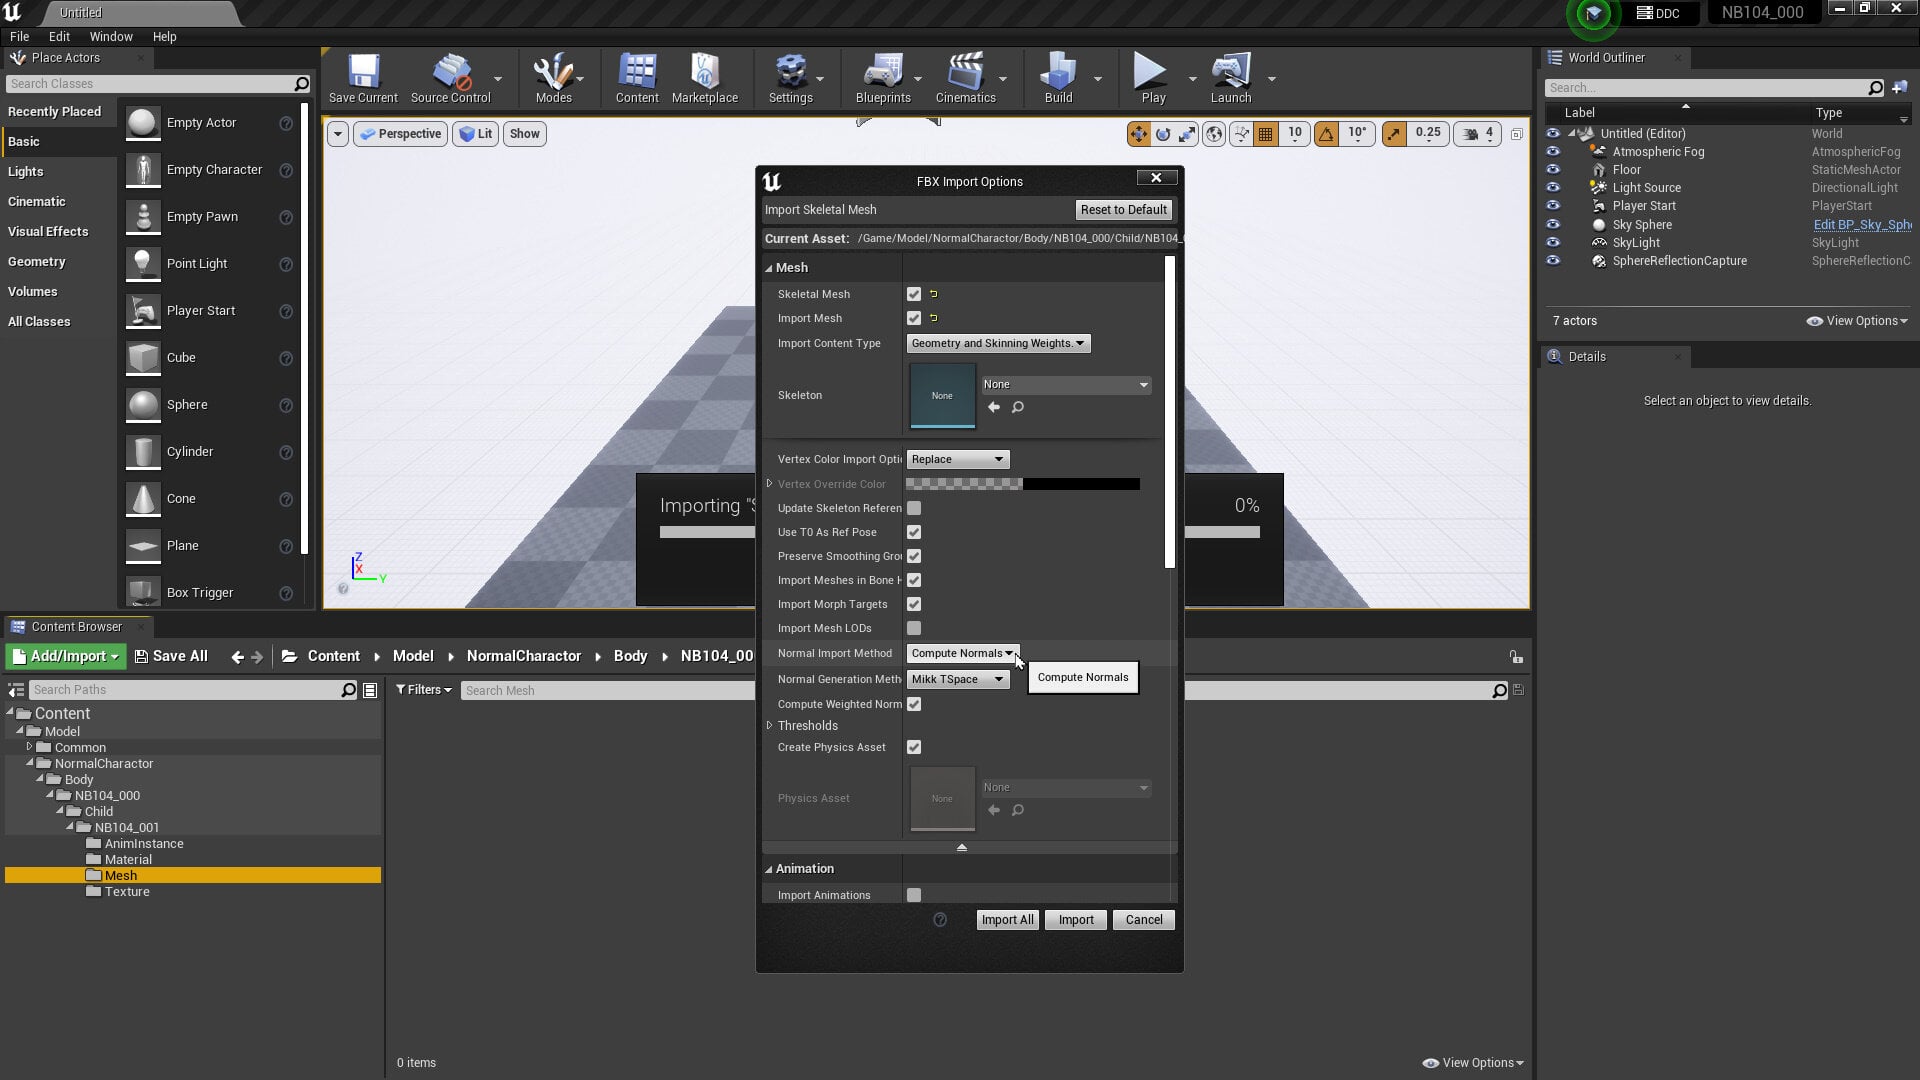Image resolution: width=1920 pixels, height=1080 pixels.
Task: Expand the Thresholds section
Action: click(770, 726)
